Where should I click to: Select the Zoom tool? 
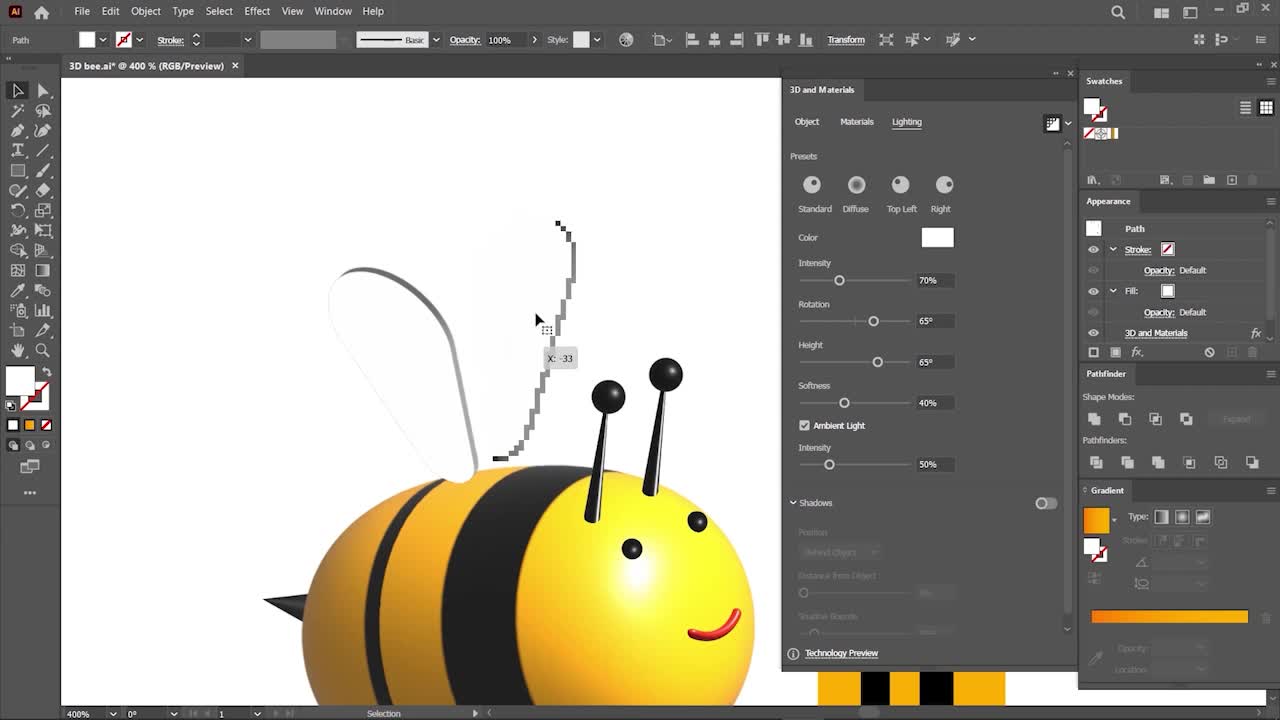[x=43, y=351]
